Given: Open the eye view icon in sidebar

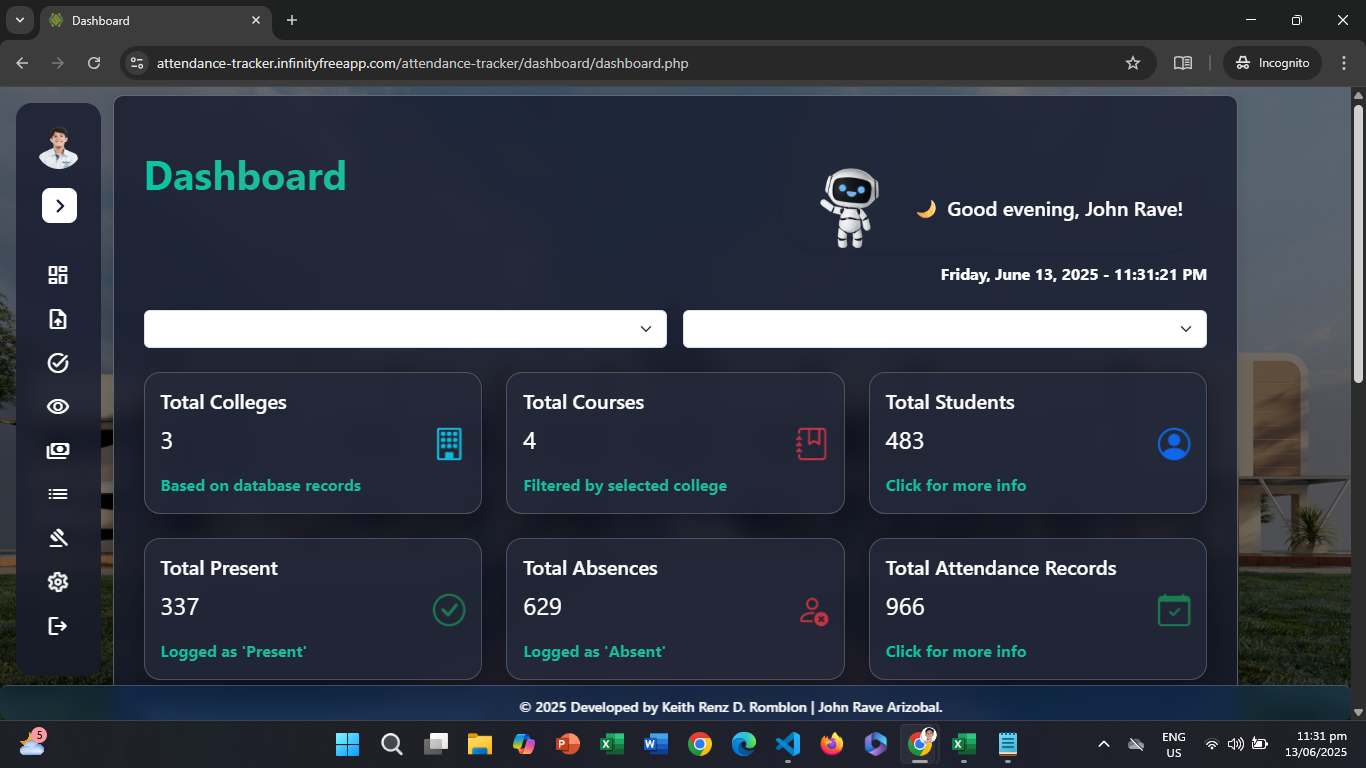Looking at the screenshot, I should (x=58, y=407).
